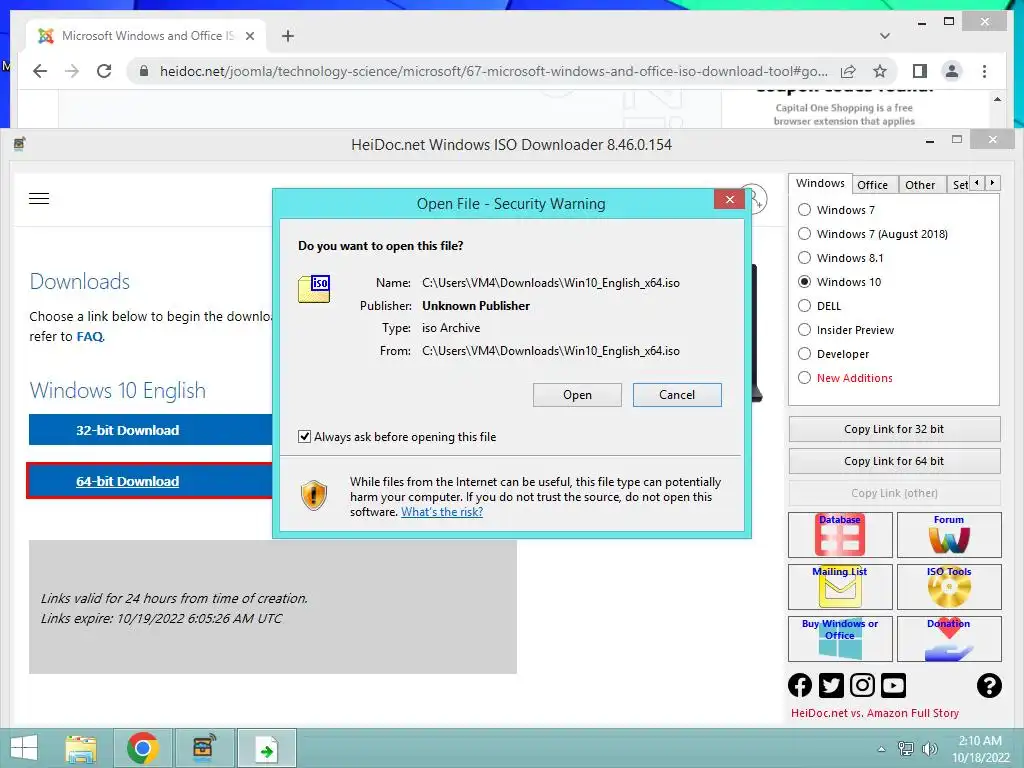Click the share page icon in address bar
This screenshot has width=1024, height=768.
(x=848, y=71)
